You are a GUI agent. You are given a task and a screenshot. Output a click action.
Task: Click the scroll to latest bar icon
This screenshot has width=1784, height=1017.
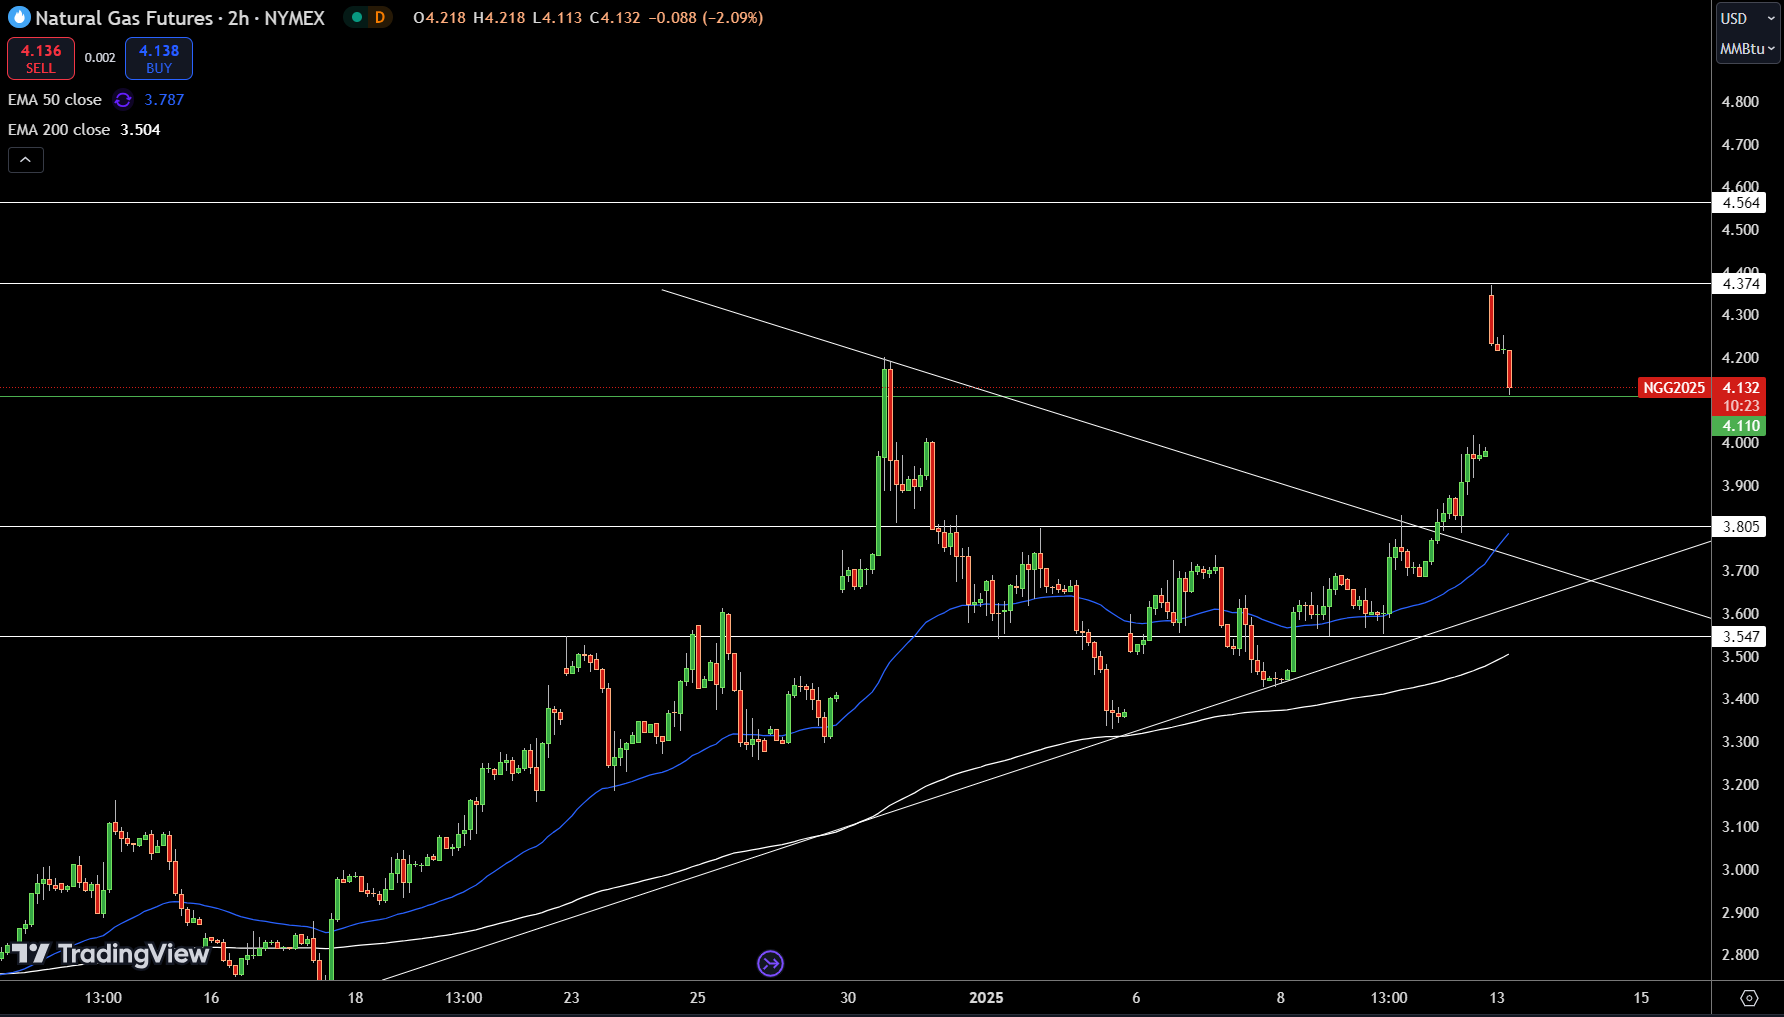pos(770,963)
